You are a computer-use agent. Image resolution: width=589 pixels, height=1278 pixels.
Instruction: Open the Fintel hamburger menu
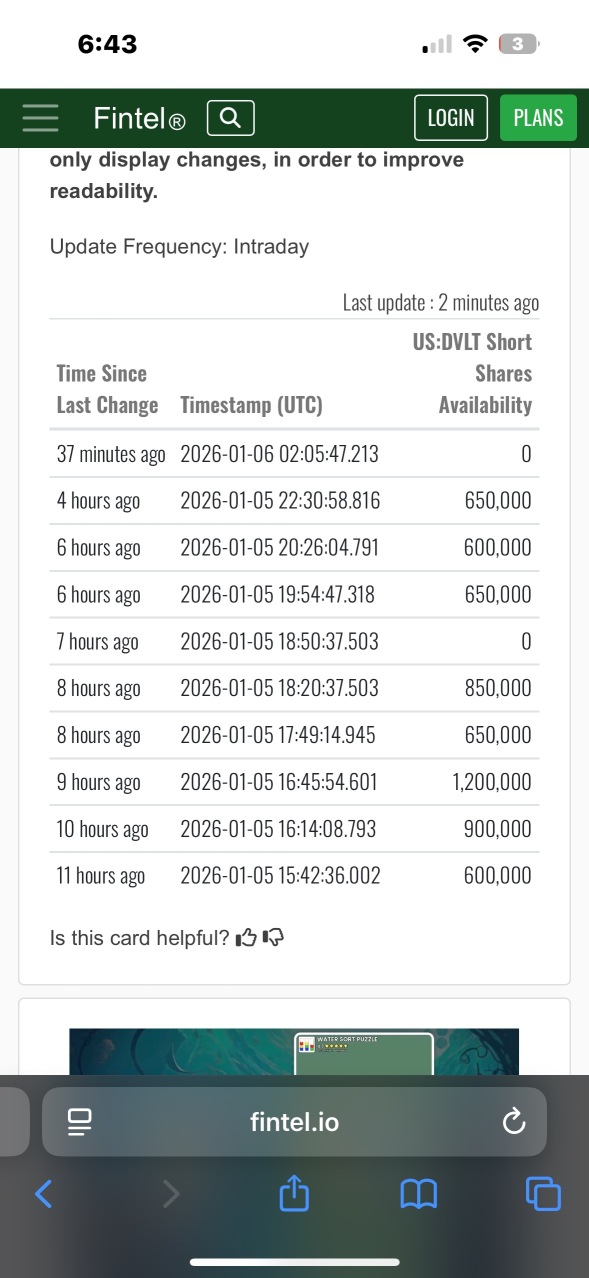[41, 118]
